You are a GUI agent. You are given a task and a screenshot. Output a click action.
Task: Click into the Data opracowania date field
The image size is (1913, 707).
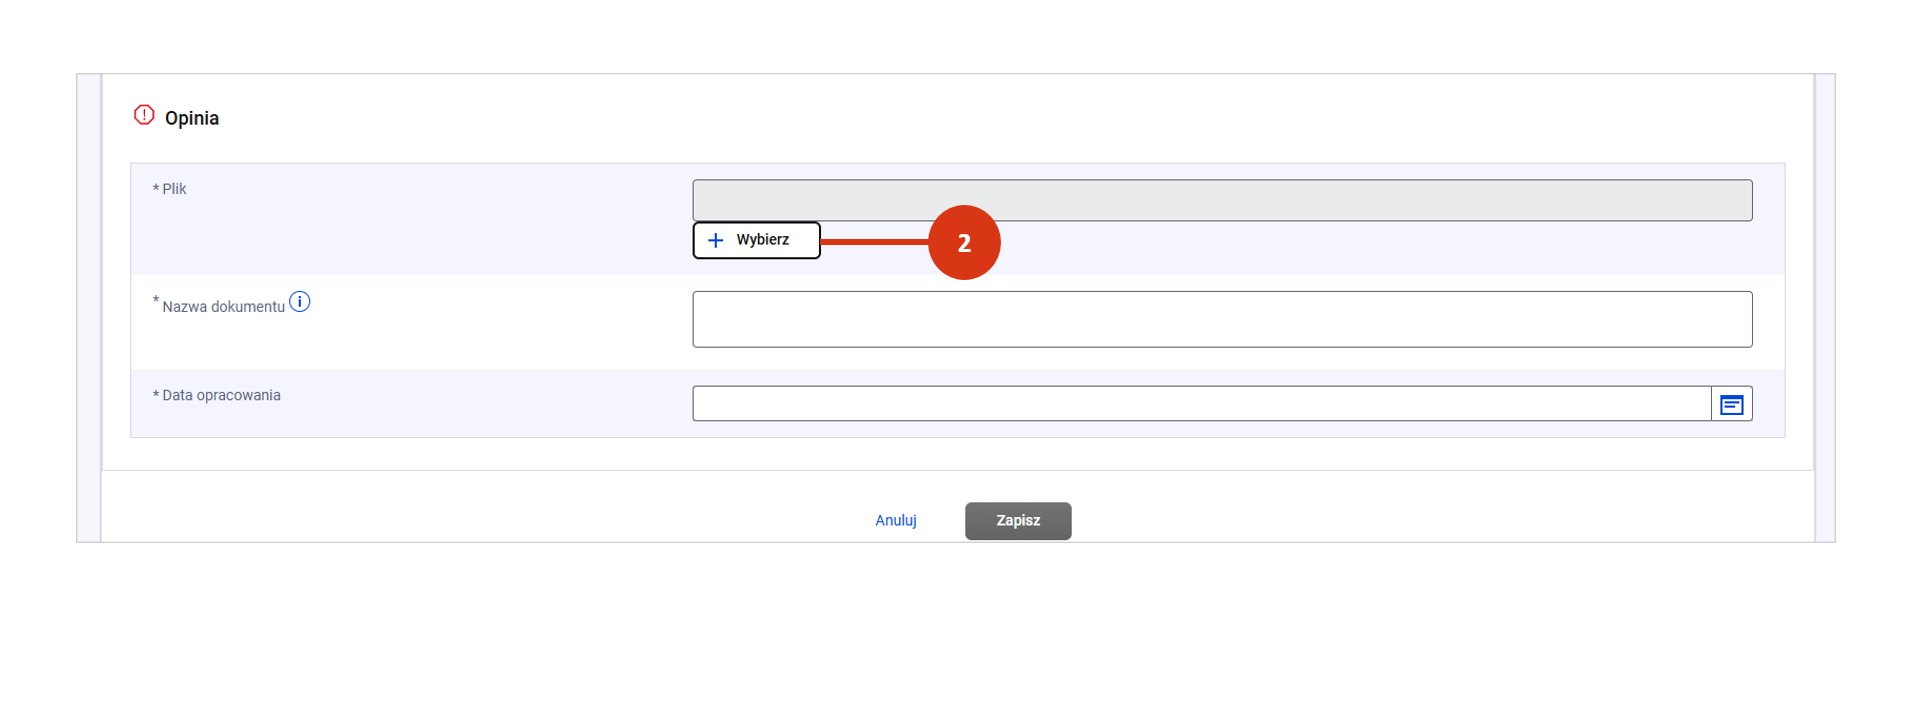pyautogui.click(x=1200, y=404)
